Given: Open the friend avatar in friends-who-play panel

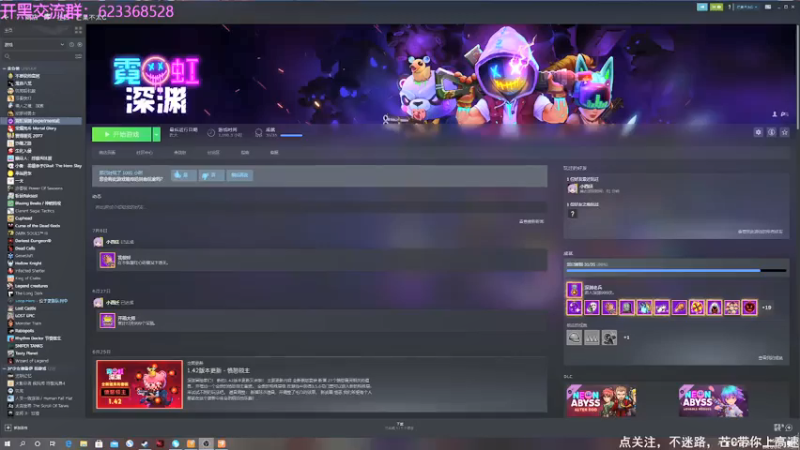Looking at the screenshot, I should coord(572,189).
